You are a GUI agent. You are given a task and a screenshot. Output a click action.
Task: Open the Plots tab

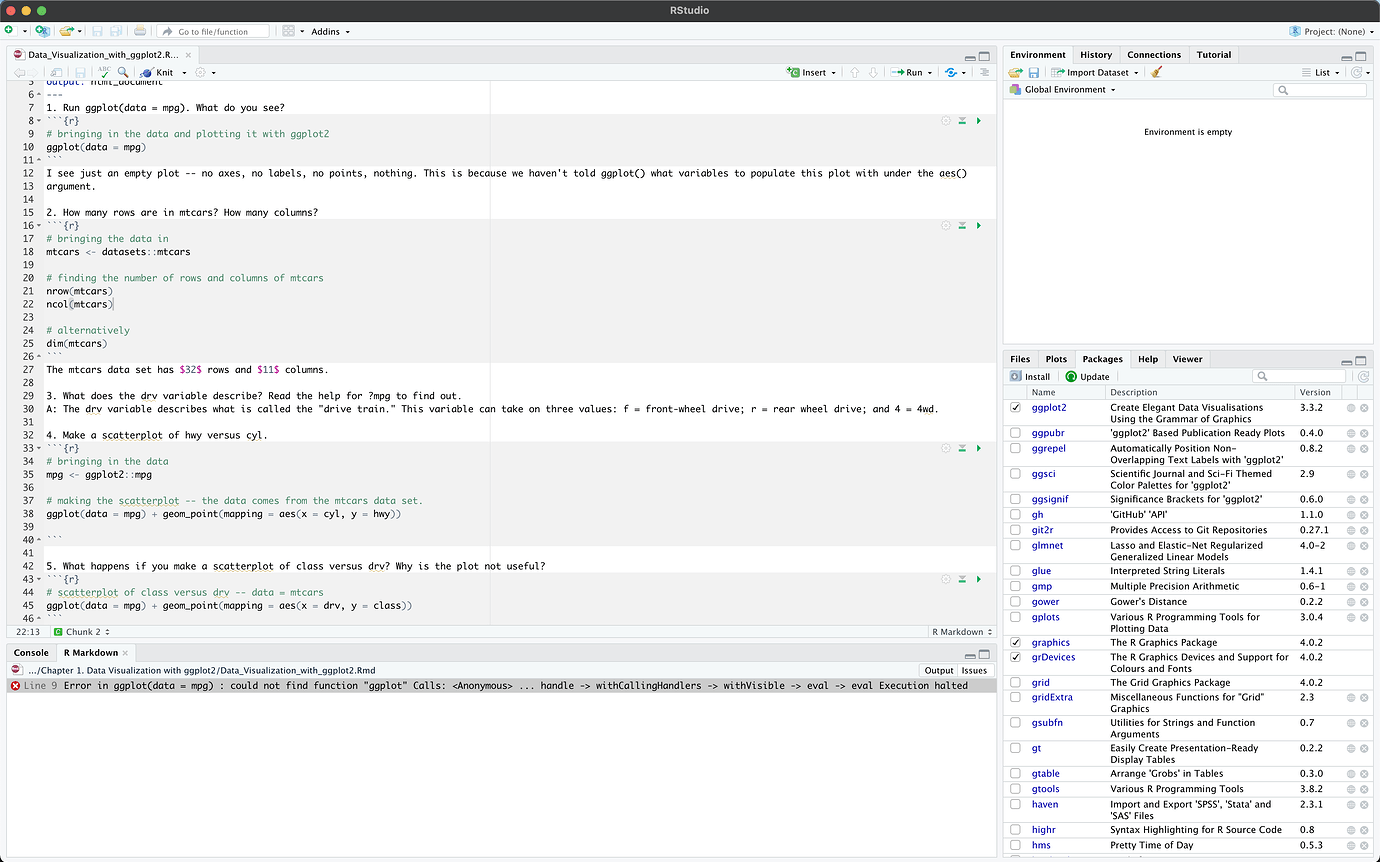(x=1056, y=358)
